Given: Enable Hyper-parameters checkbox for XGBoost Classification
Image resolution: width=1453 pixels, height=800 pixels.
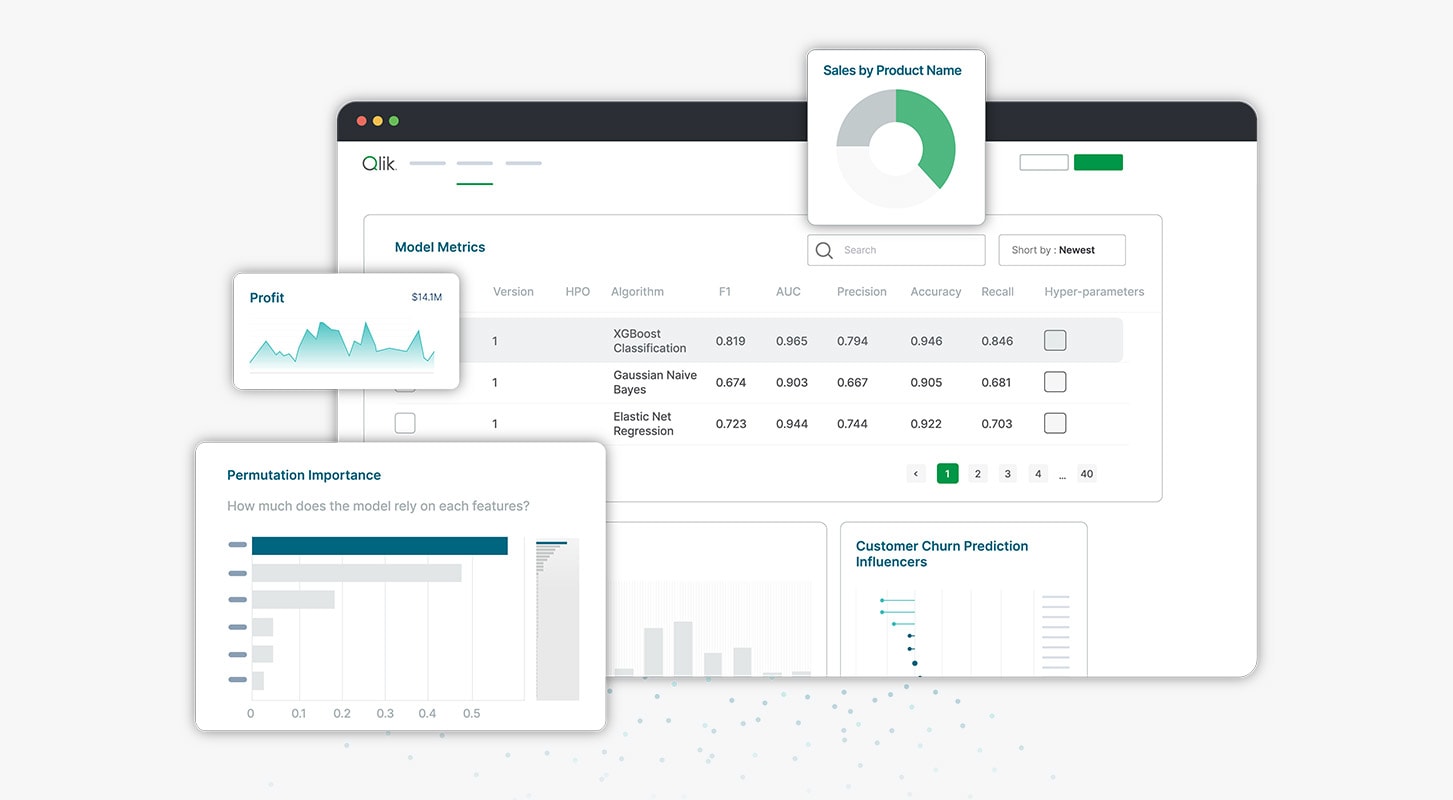Looking at the screenshot, I should pyautogui.click(x=1054, y=340).
